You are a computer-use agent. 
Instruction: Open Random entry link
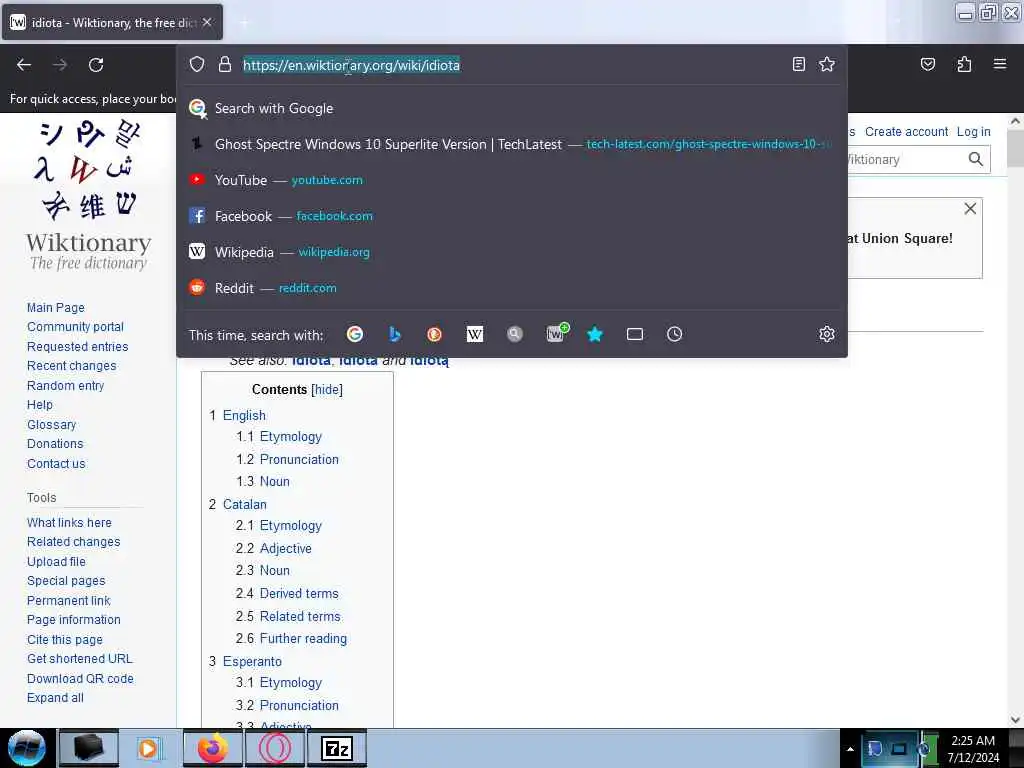point(65,386)
